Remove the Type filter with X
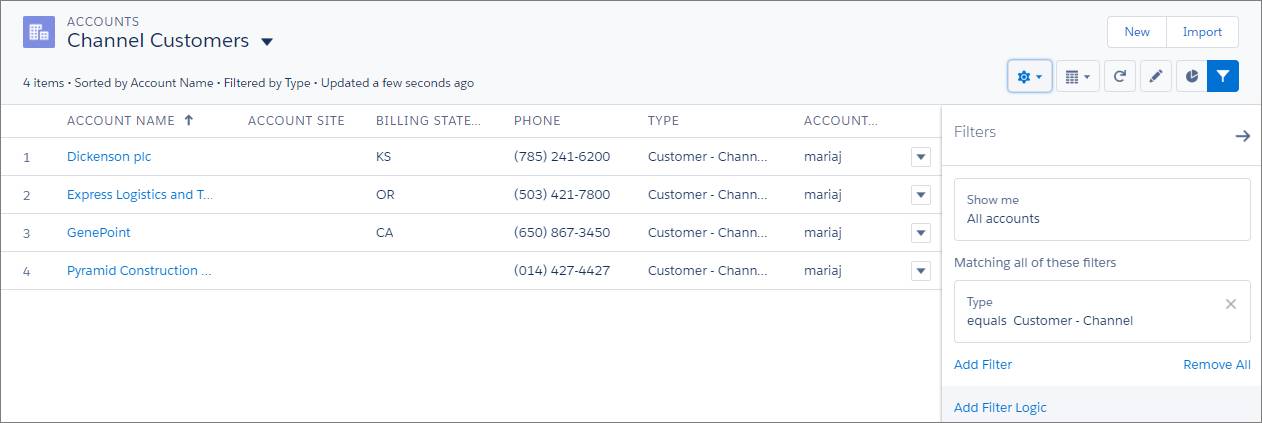The width and height of the screenshot is (1262, 423). (x=1231, y=304)
